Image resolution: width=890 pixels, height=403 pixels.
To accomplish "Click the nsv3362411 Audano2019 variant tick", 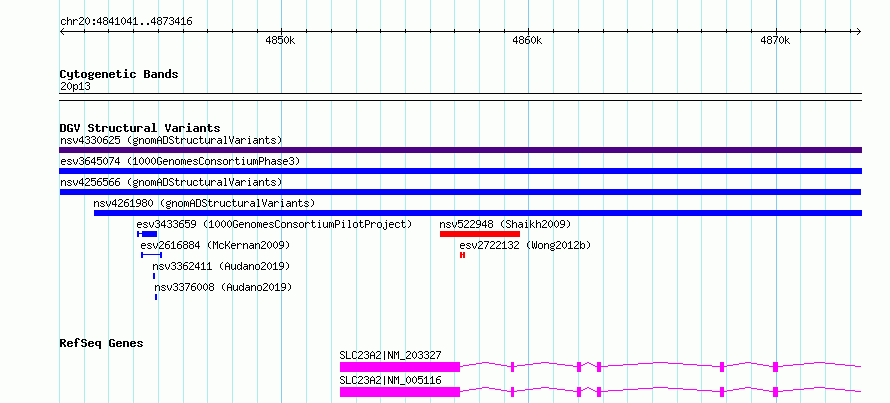I will (x=154, y=276).
